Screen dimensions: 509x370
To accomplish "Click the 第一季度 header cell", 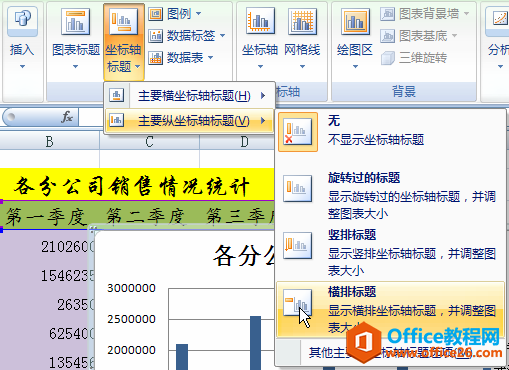I will point(47,216).
